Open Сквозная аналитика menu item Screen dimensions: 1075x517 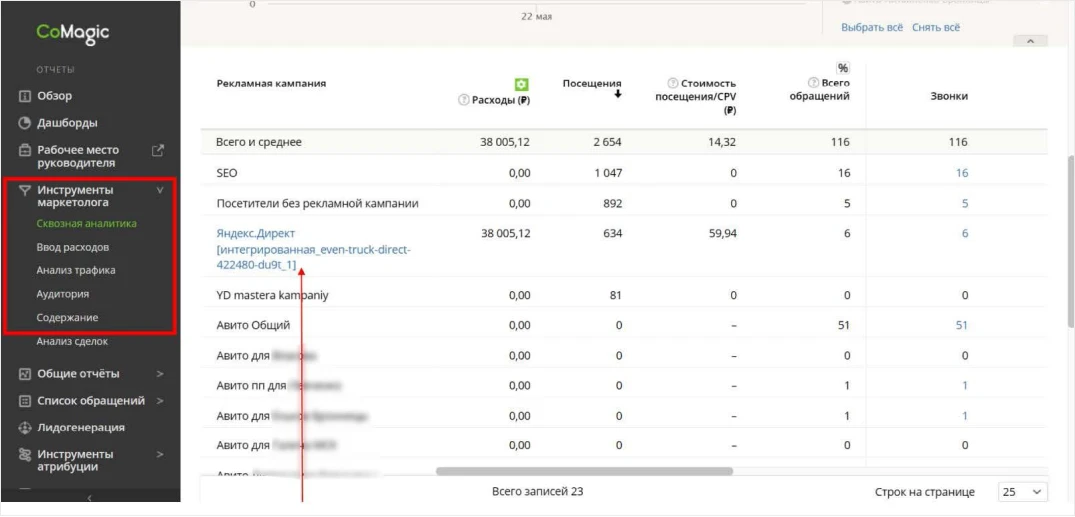tap(86, 224)
